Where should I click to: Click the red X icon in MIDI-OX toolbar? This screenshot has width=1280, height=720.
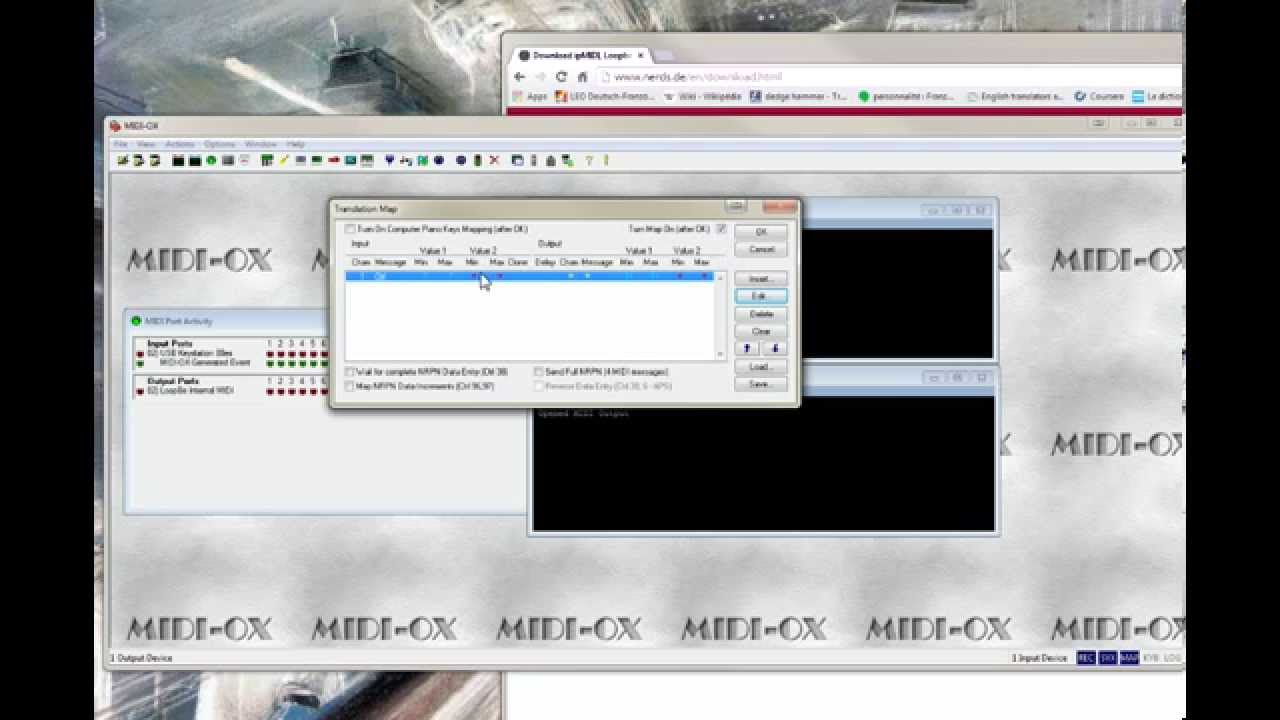pos(494,160)
